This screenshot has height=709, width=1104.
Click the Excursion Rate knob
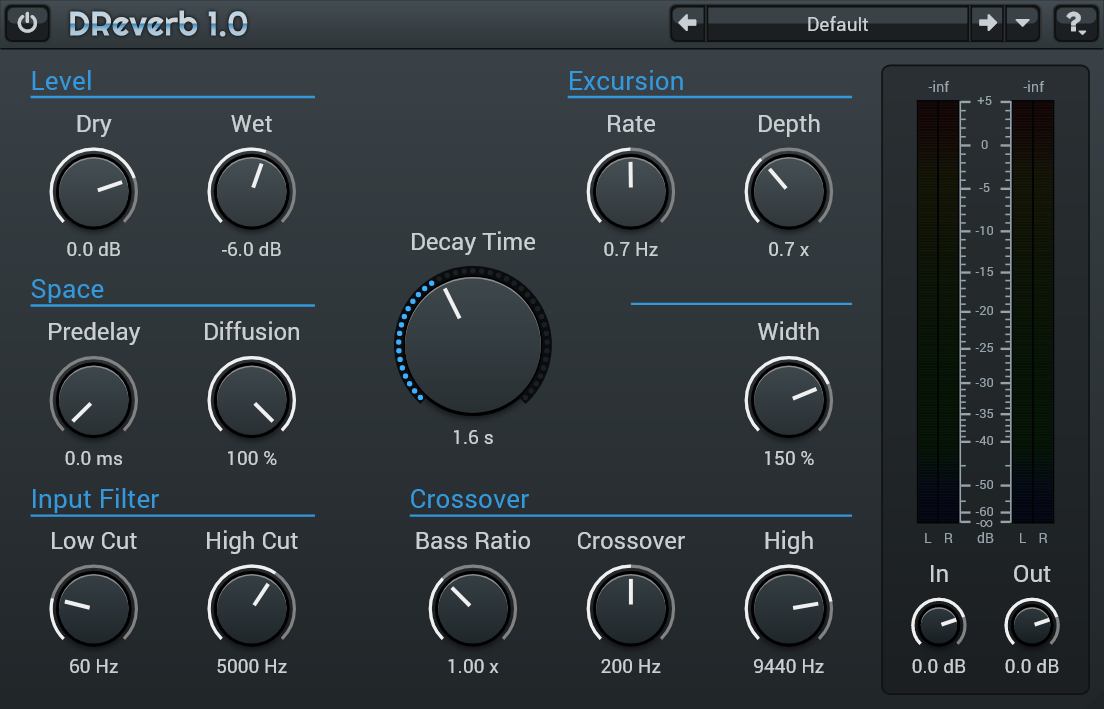[x=630, y=190]
